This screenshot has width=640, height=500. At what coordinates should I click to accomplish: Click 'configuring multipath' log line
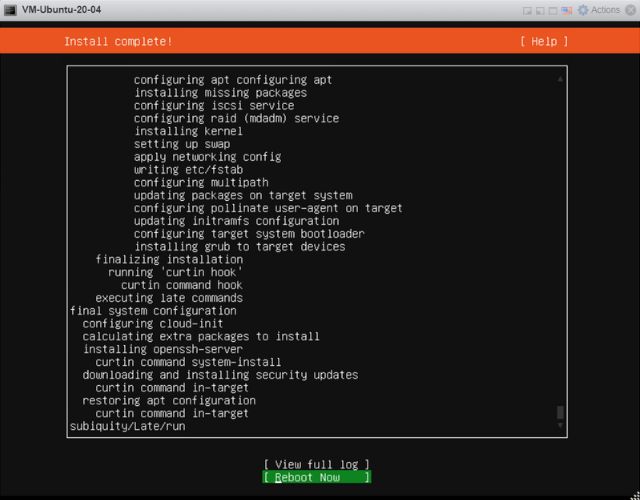[201, 182]
